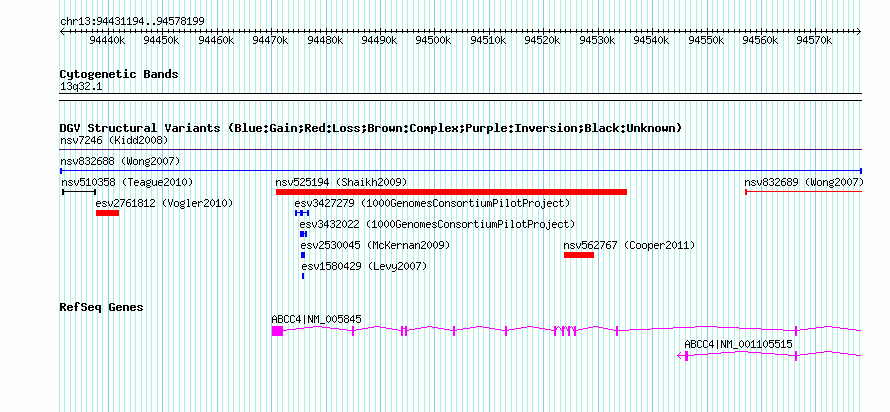
Task: Select the esv3432022 blue variant glyph
Action: pos(304,234)
